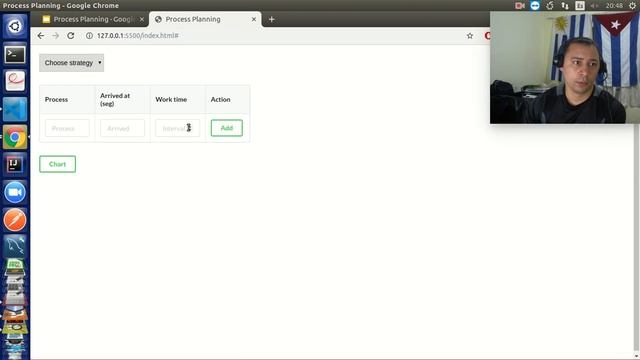Close the Google Slides tab
640x360 pixels.
coord(142,19)
